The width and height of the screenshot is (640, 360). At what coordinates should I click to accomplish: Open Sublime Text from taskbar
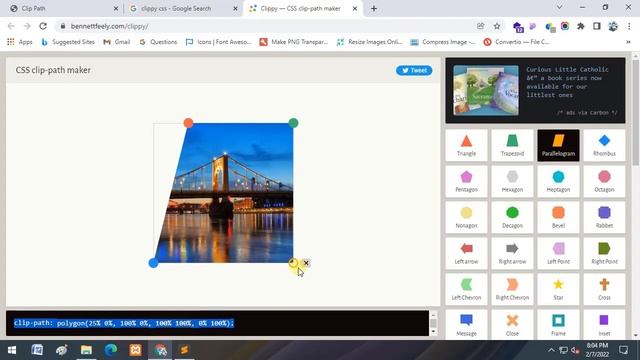tap(184, 350)
